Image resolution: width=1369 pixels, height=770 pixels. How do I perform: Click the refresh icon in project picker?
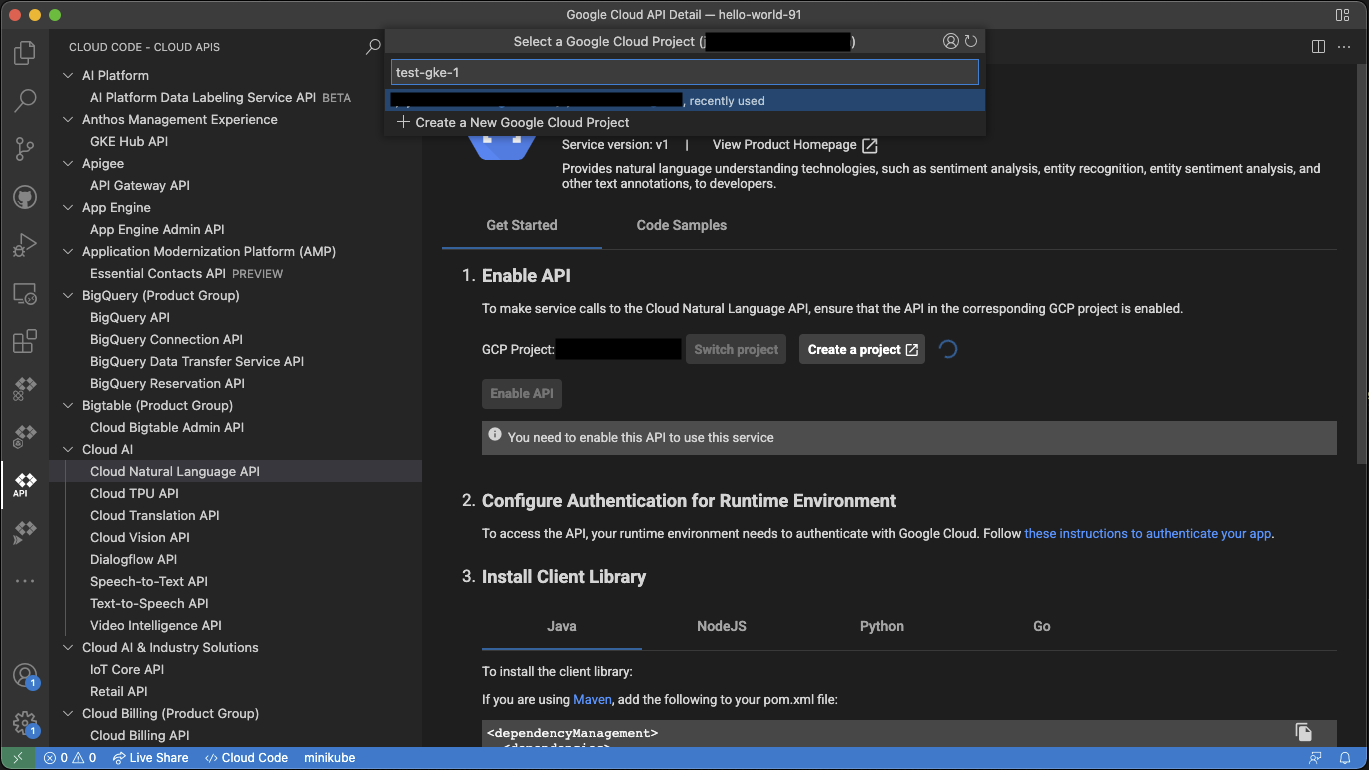click(971, 41)
